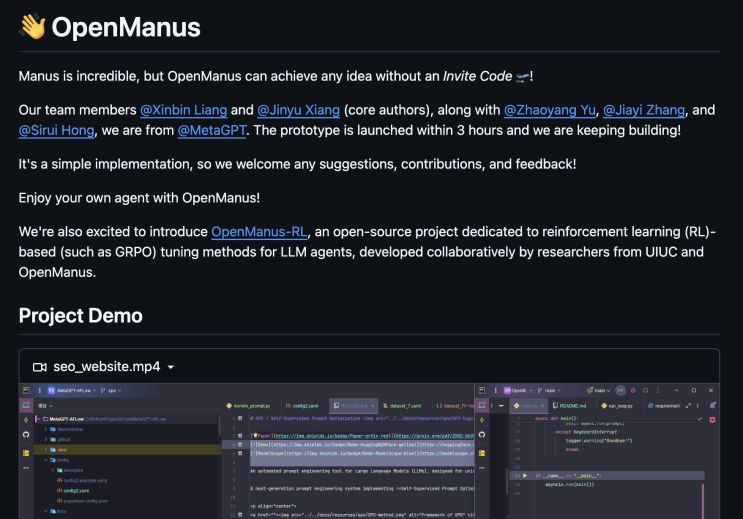
Task: Click the PyCharm logo in right IDE window
Action: 482,391
